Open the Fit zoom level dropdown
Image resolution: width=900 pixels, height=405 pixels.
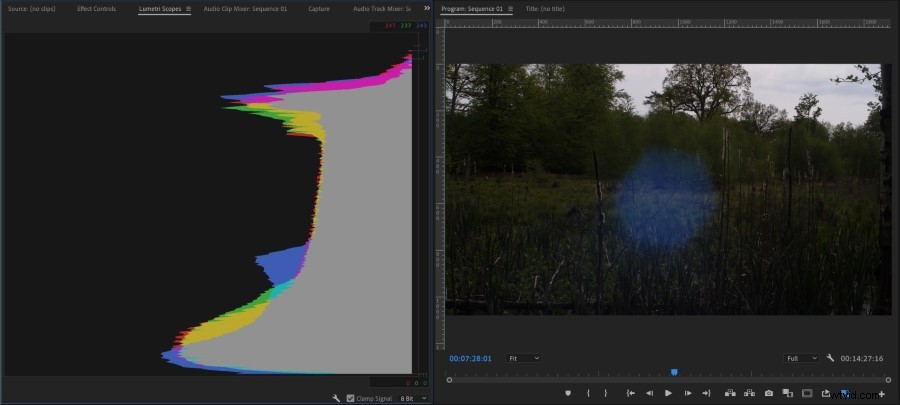(524, 358)
